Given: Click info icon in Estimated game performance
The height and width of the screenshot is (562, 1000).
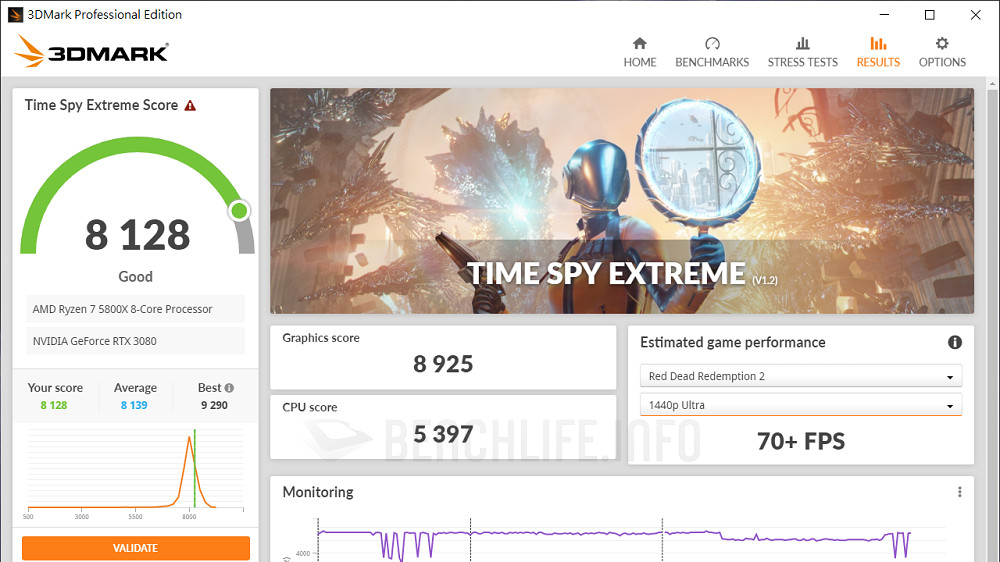Looking at the screenshot, I should click(x=954, y=343).
